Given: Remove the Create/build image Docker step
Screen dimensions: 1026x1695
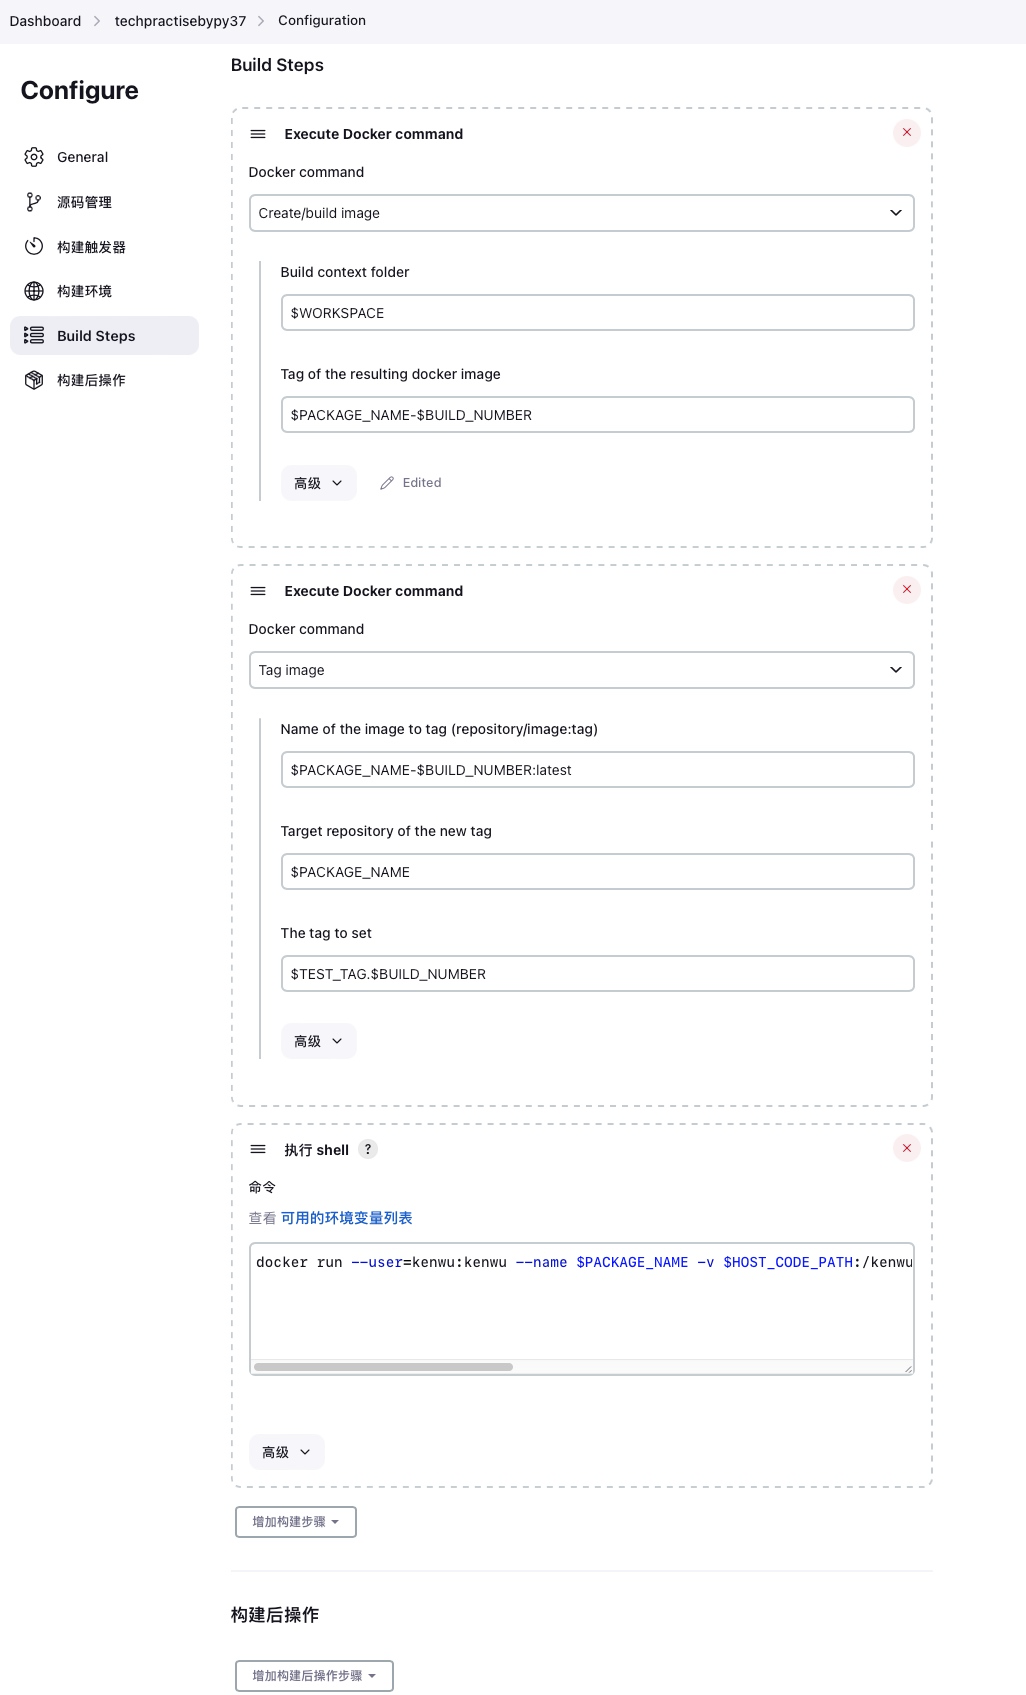Looking at the screenshot, I should point(906,133).
